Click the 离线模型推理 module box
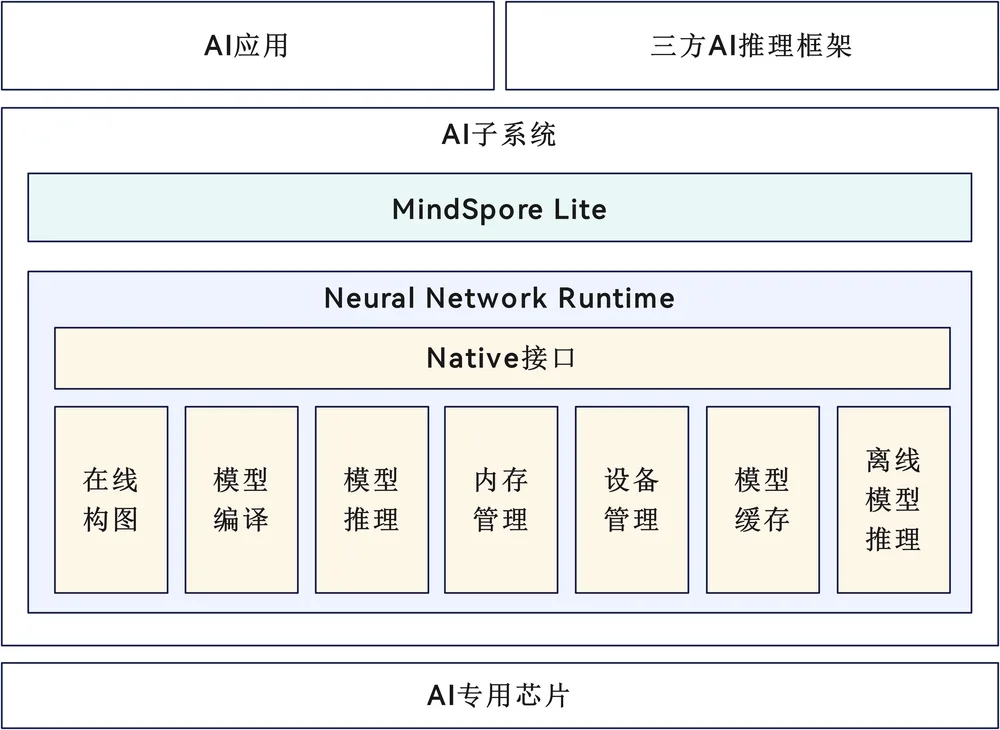 pyautogui.click(x=893, y=500)
